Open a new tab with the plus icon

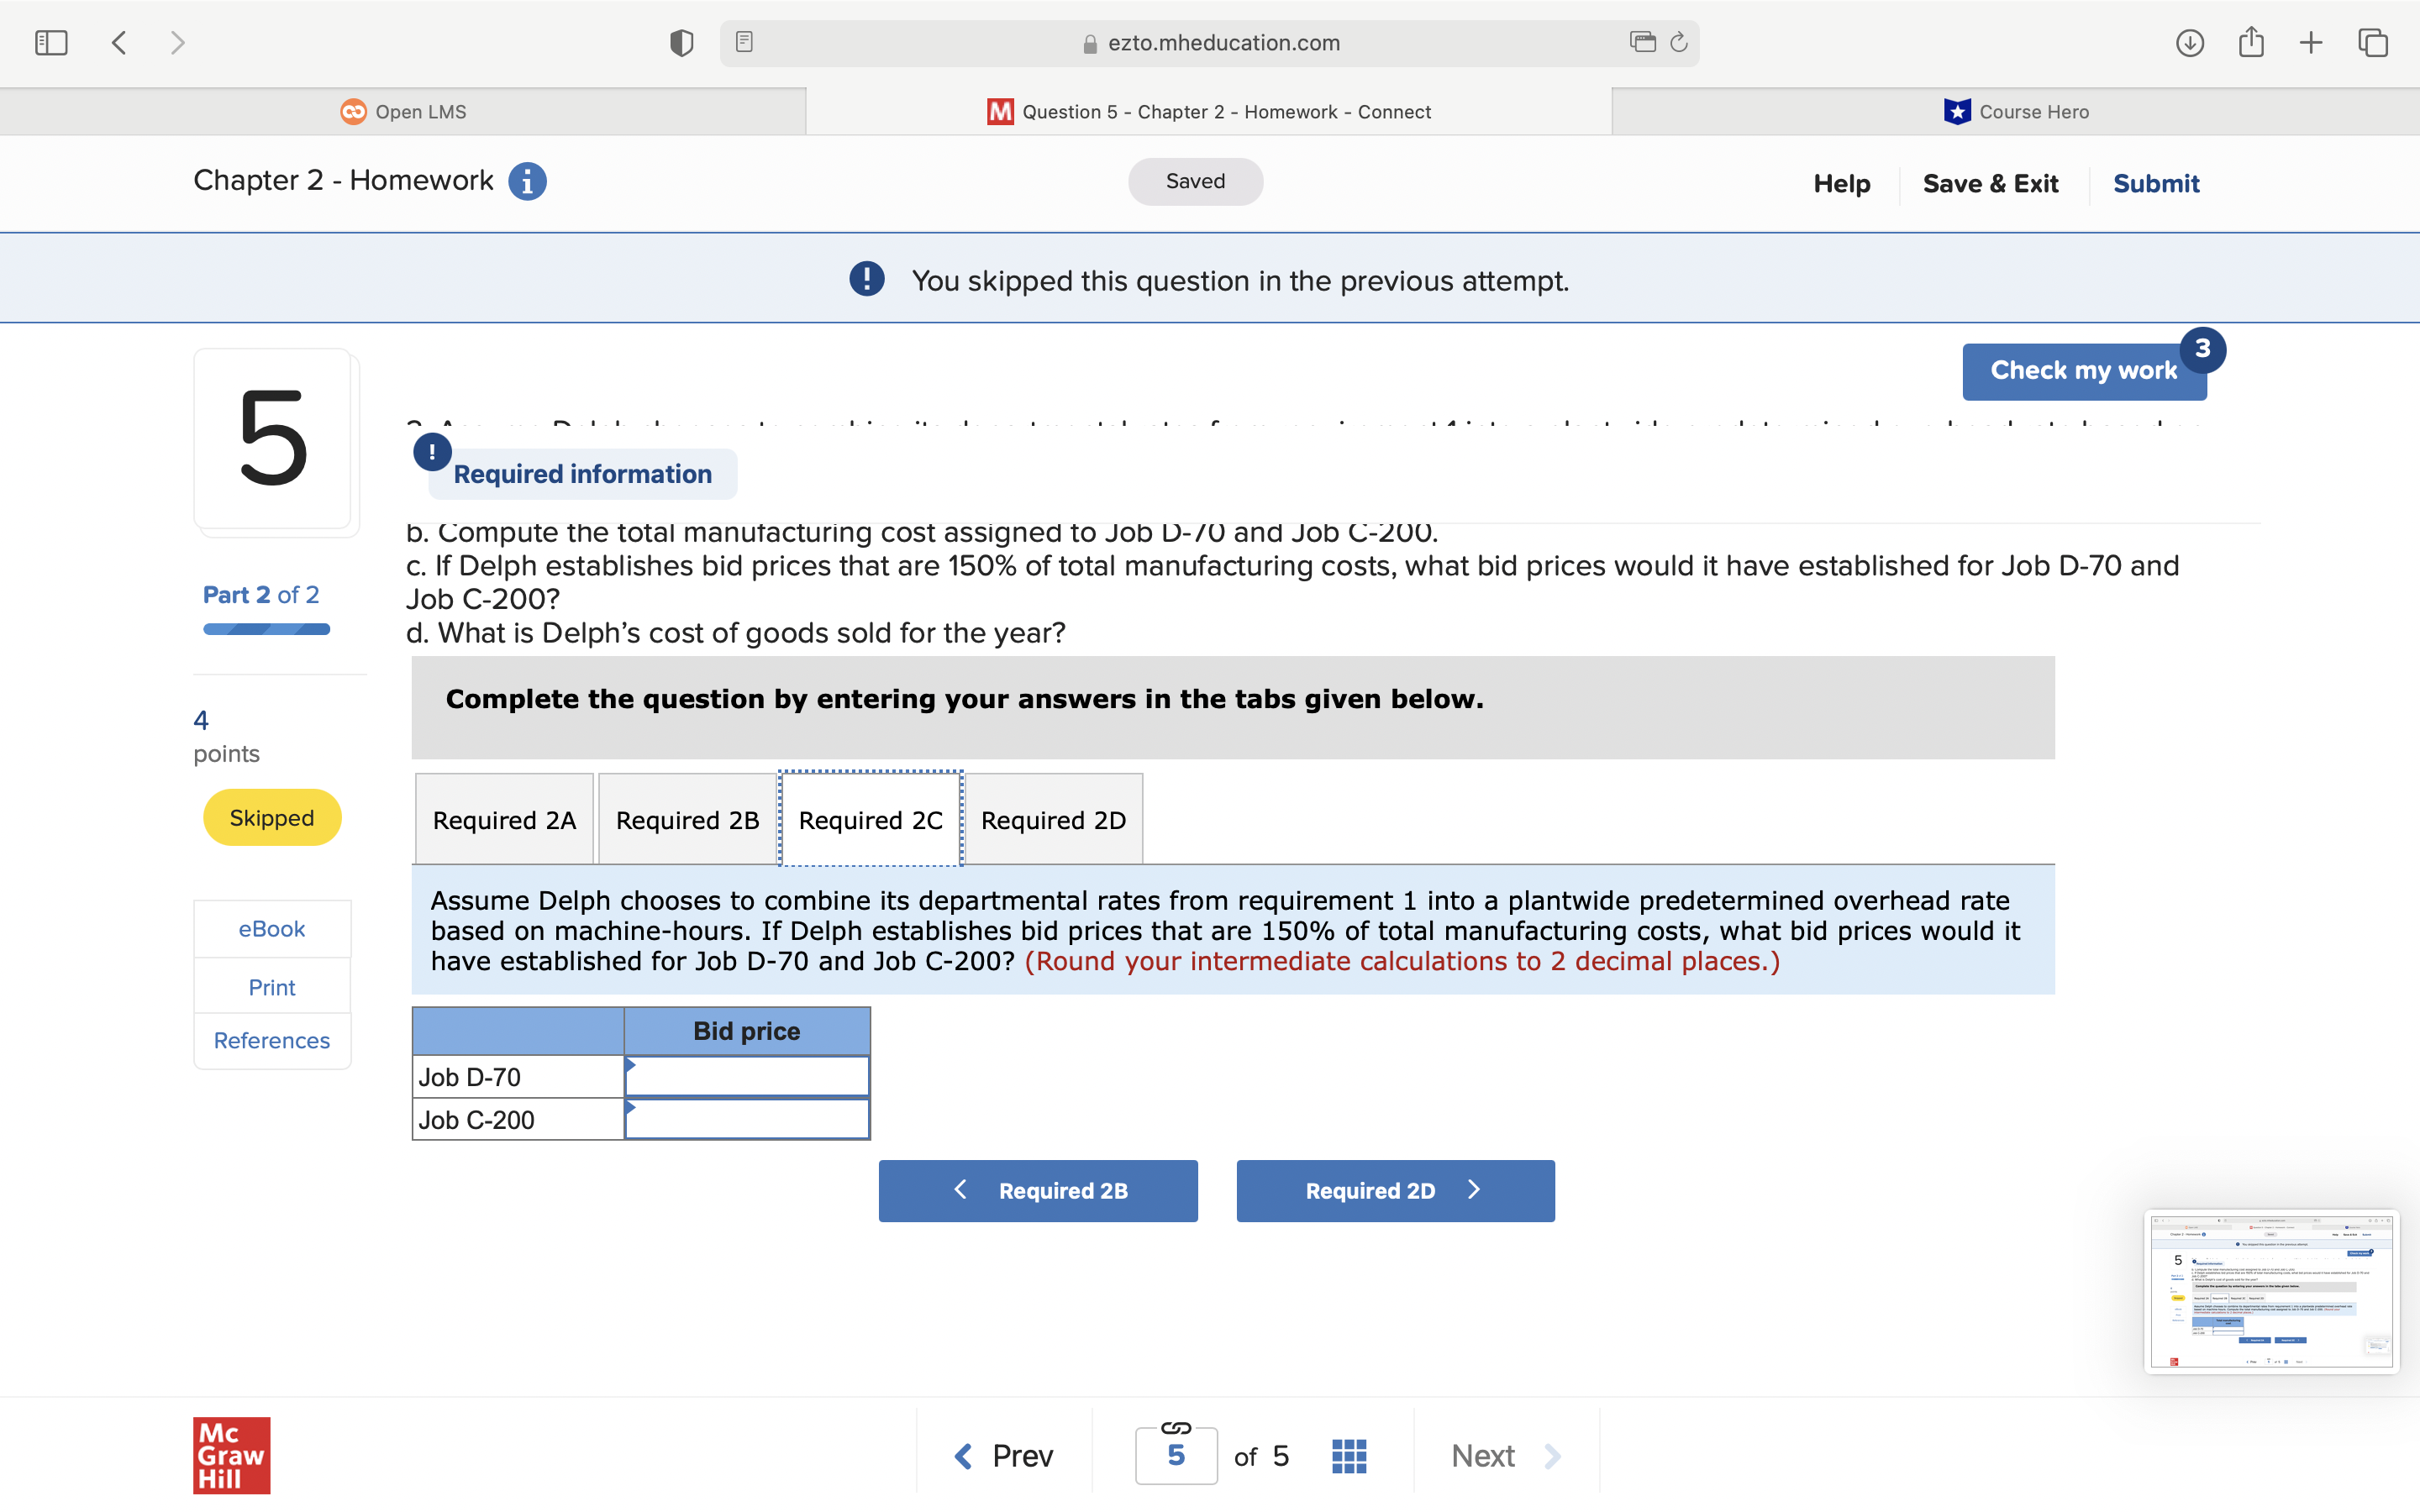tap(2311, 42)
